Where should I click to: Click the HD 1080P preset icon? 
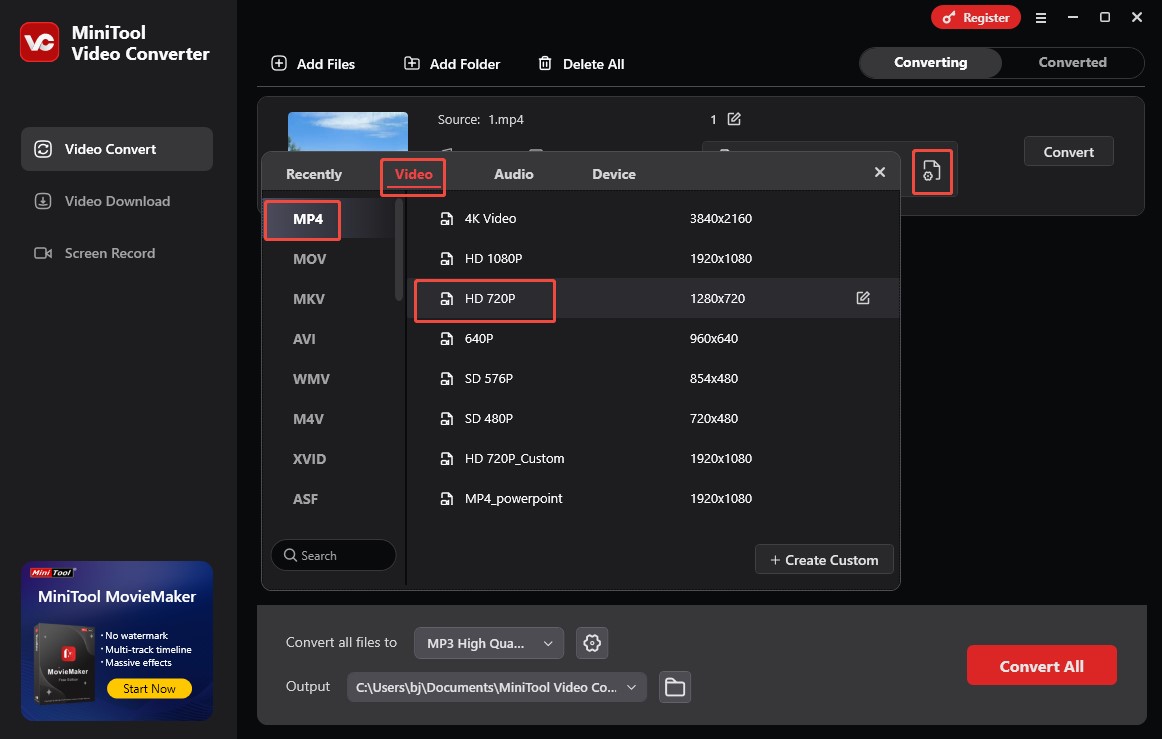[x=446, y=259]
